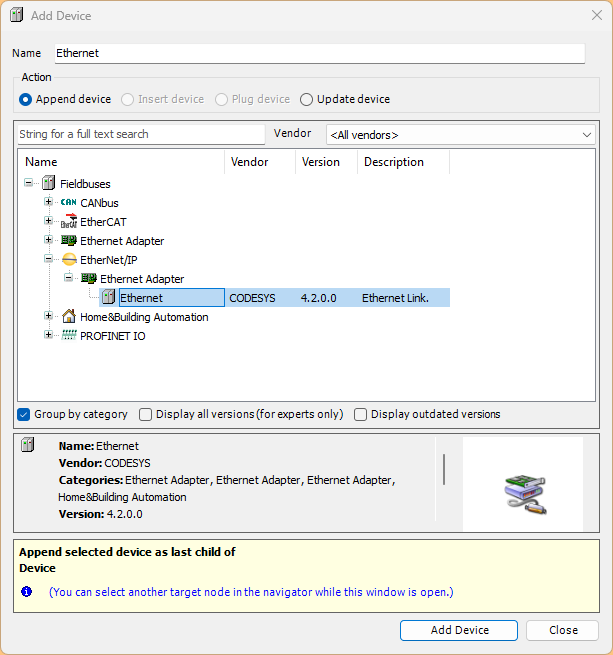Click the nested Ethernet Adapter icon under EtherNet/IP
Viewport: 613px width, 655px height.
click(89, 278)
